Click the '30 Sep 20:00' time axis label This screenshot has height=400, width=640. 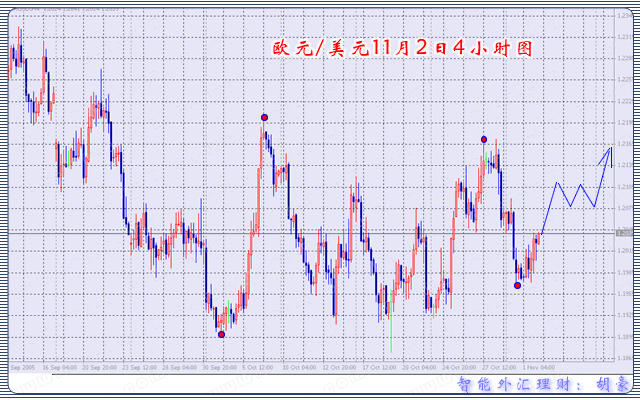(220, 367)
